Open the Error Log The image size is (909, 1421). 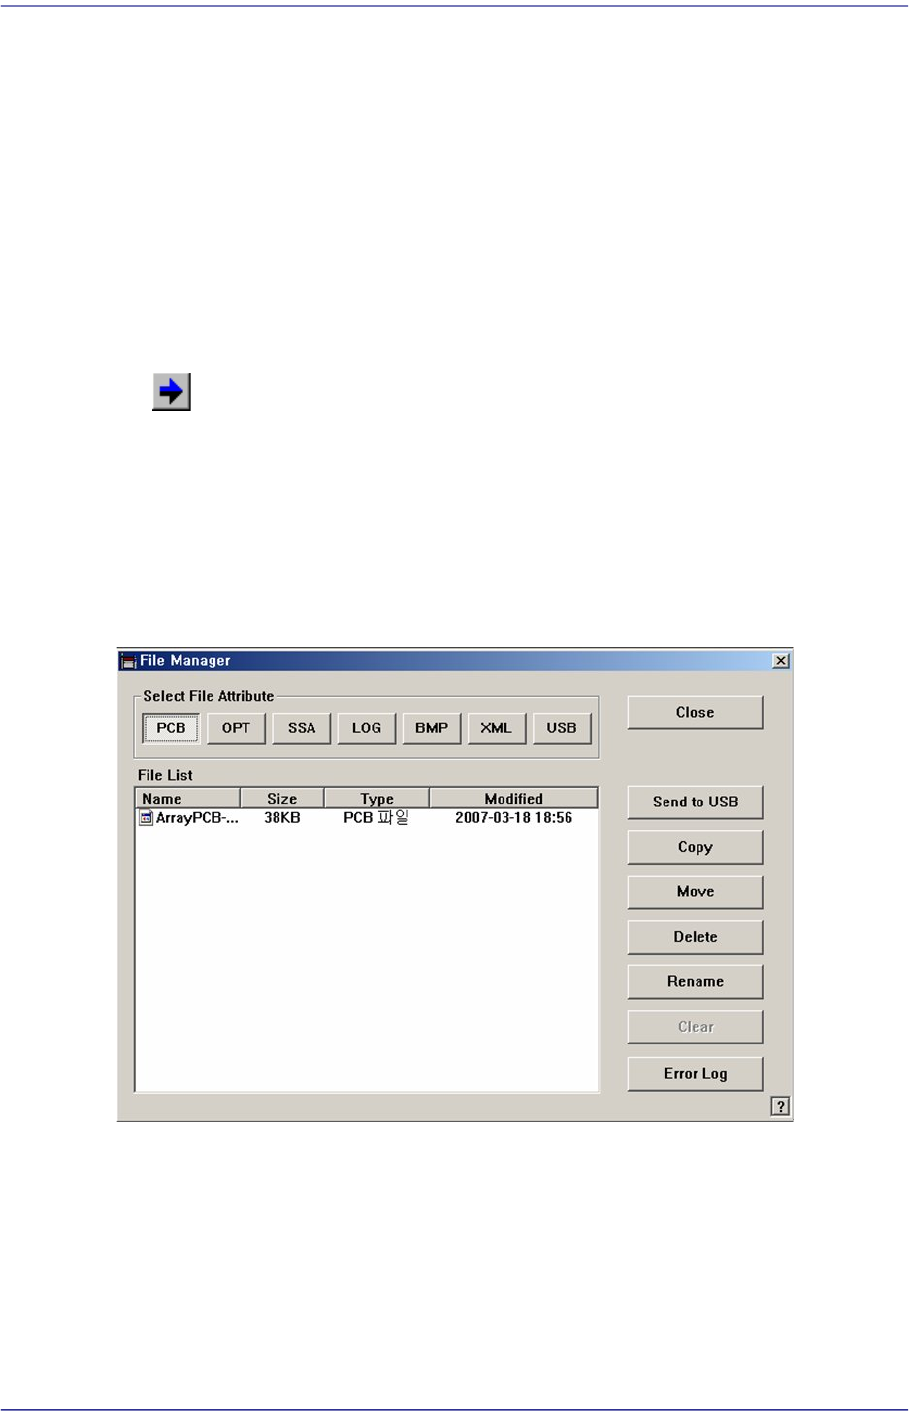(695, 1074)
